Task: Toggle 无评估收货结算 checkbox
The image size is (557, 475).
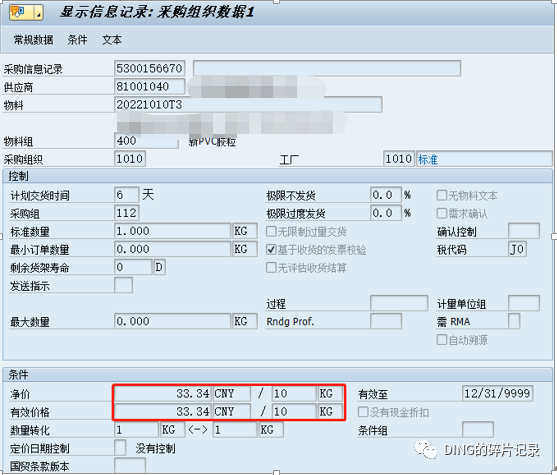Action: click(x=271, y=267)
